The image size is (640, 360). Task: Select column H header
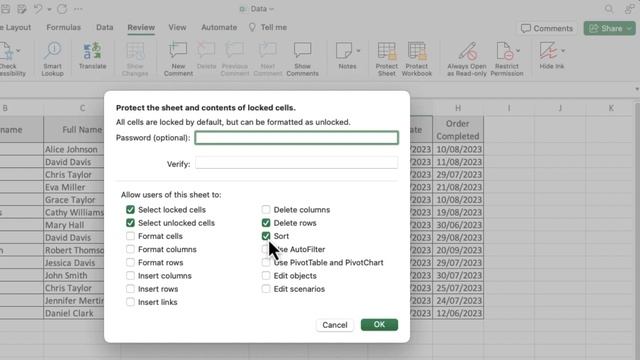(458, 108)
